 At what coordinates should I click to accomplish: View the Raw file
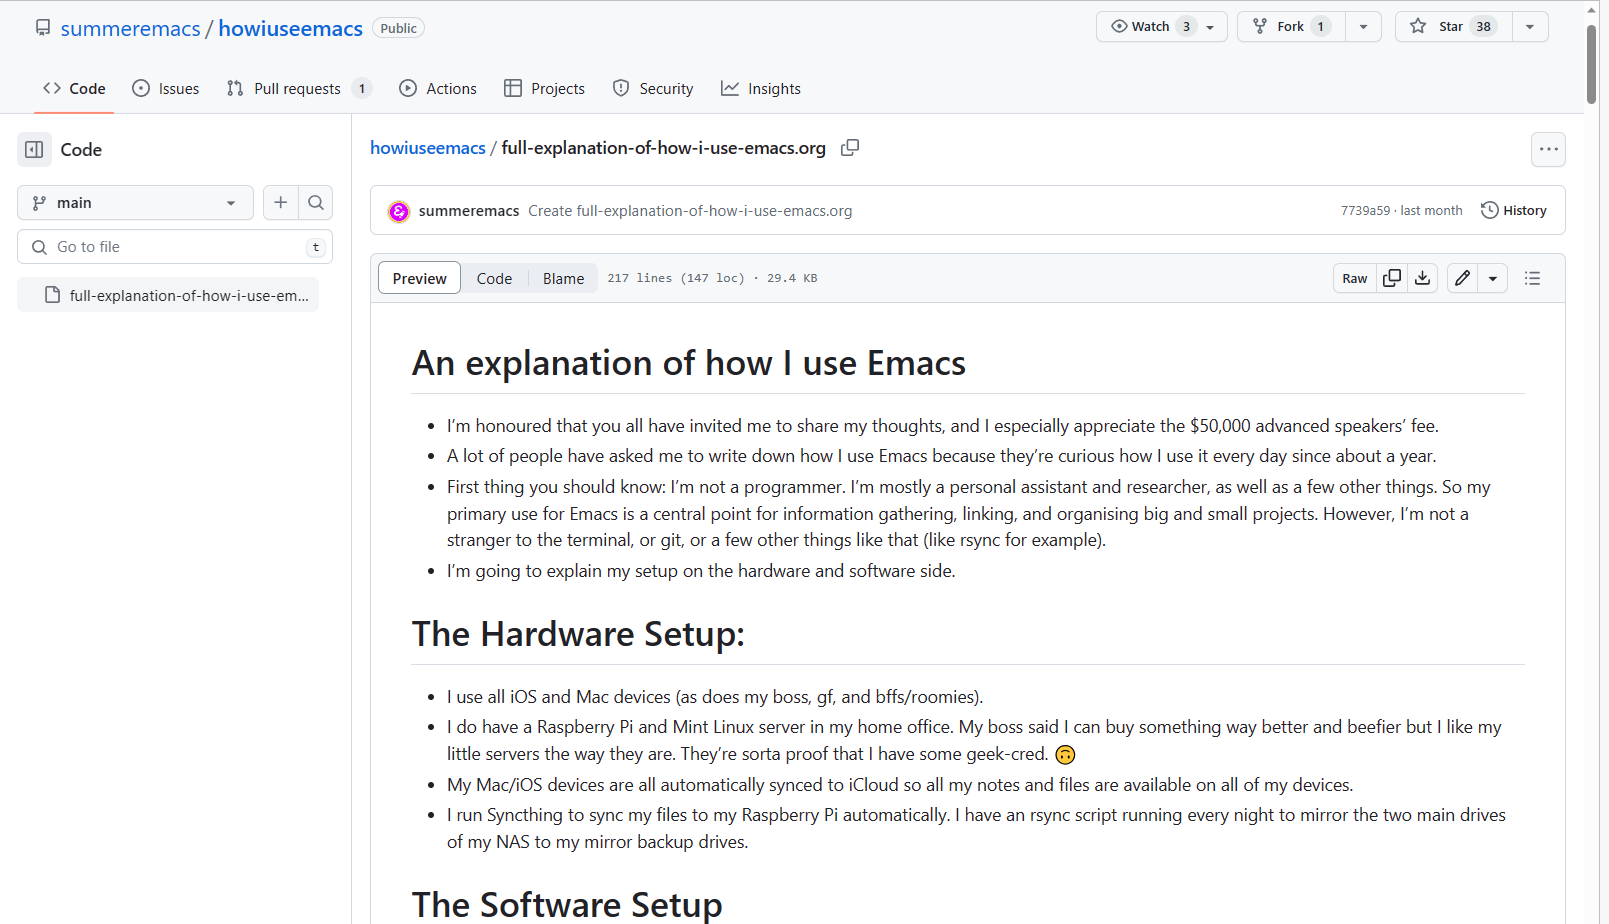pyautogui.click(x=1355, y=278)
